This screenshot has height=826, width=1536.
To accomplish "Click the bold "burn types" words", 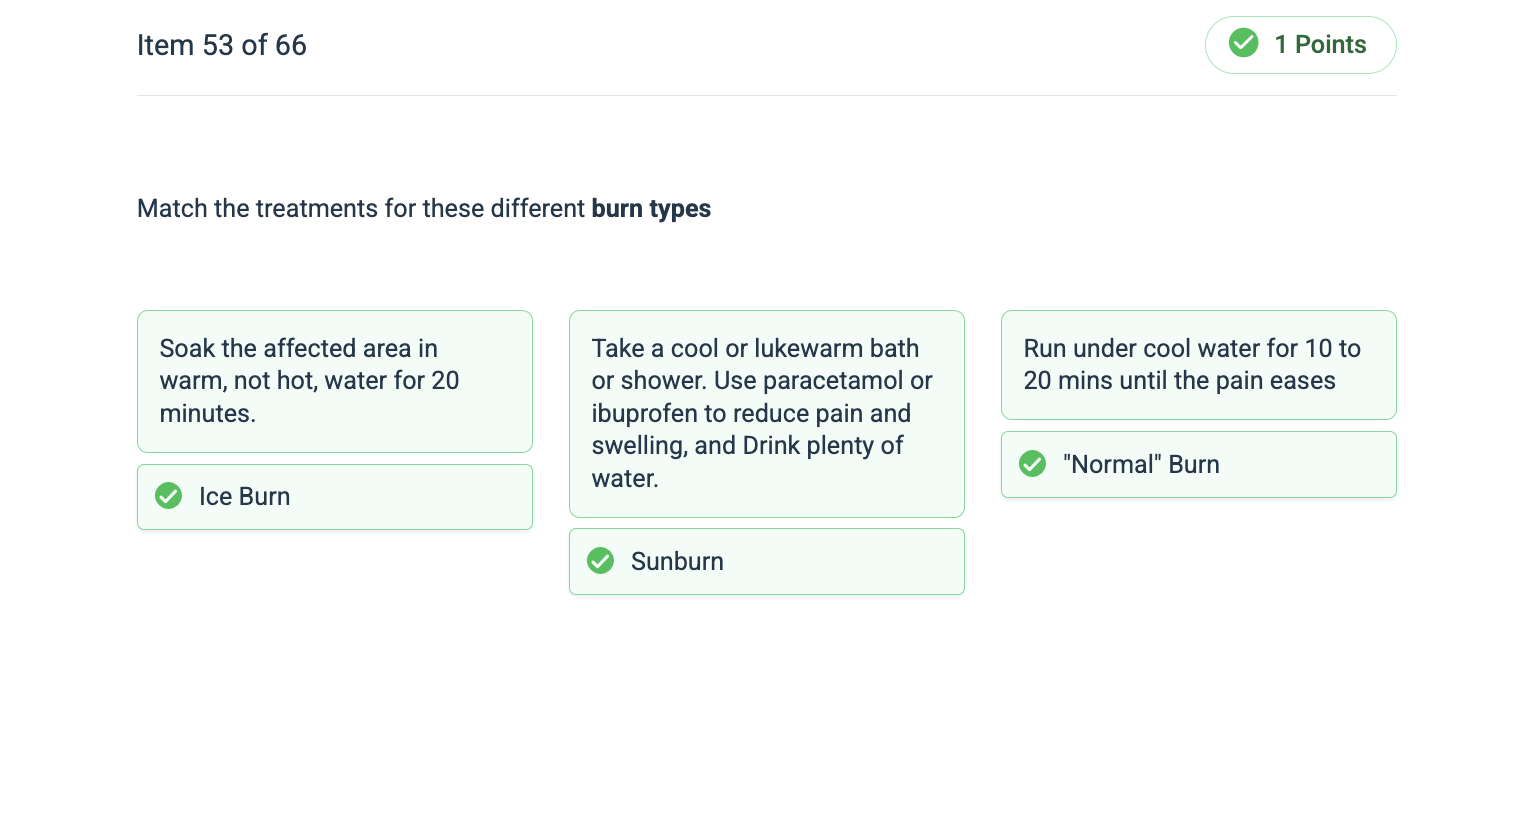I will tap(651, 209).
